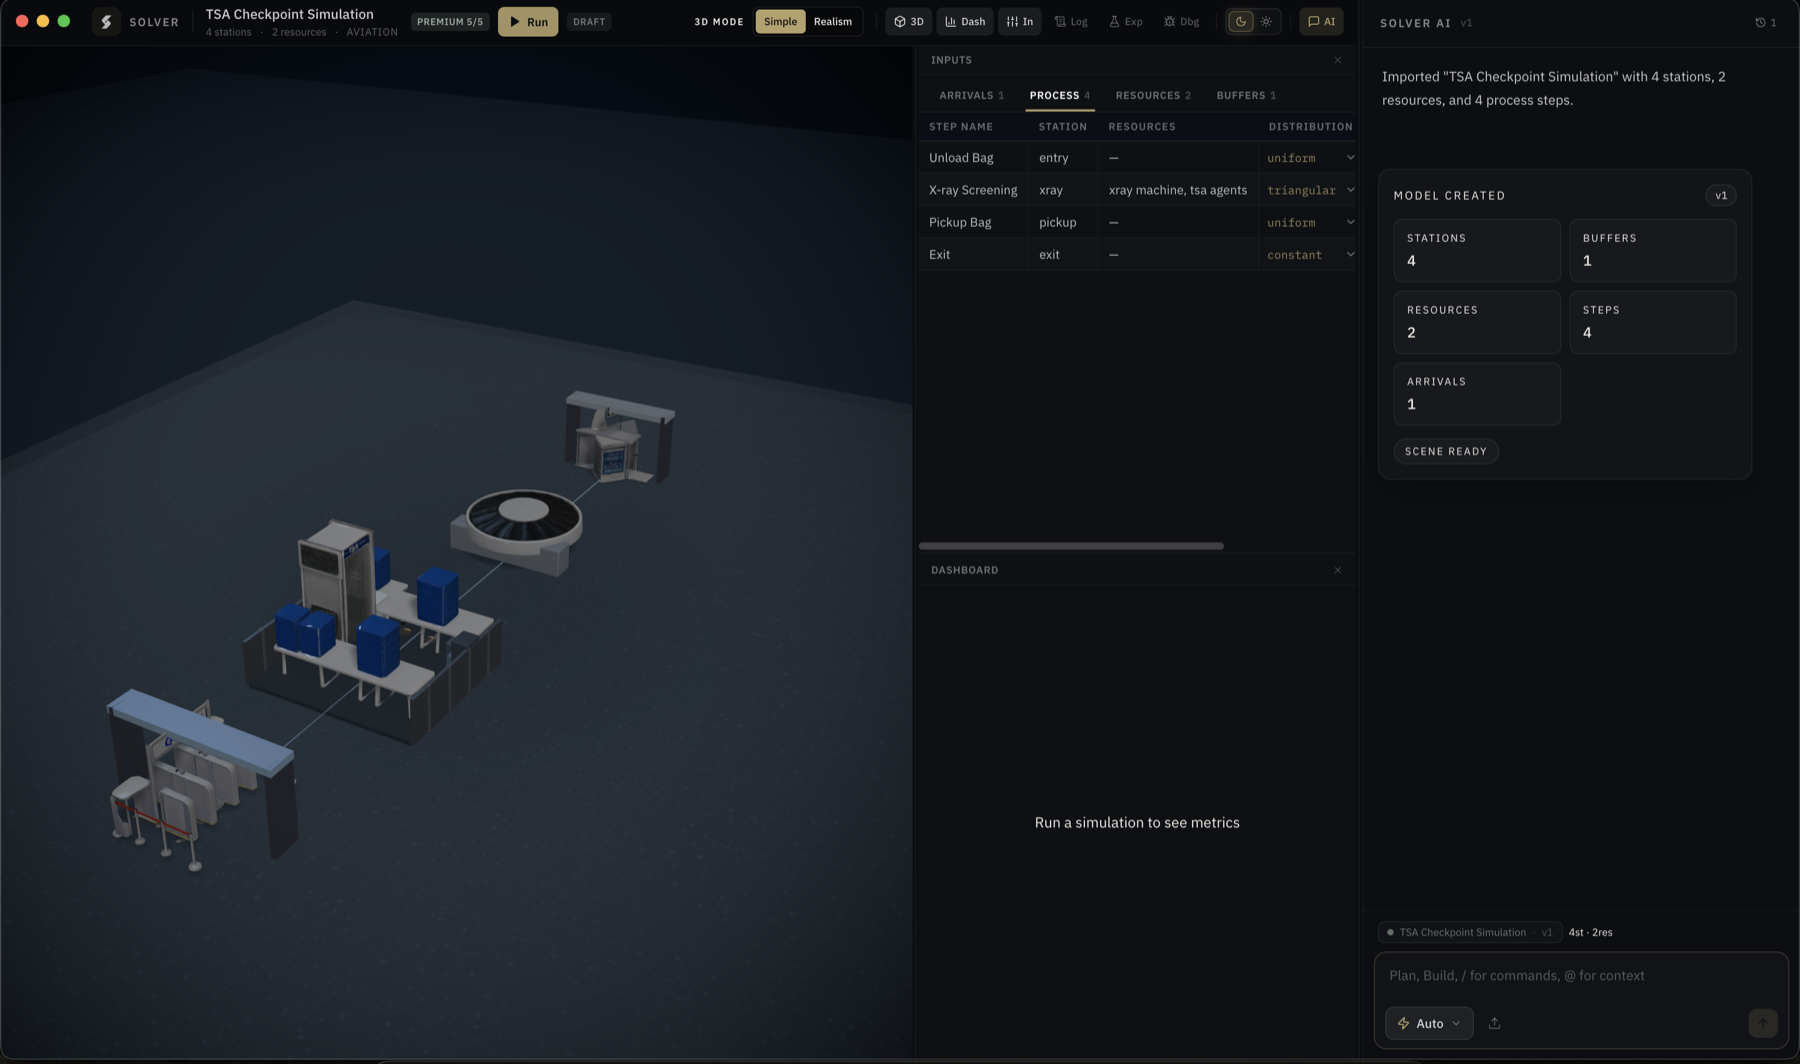
Task: Click the upload attachment icon
Action: (x=1495, y=1023)
